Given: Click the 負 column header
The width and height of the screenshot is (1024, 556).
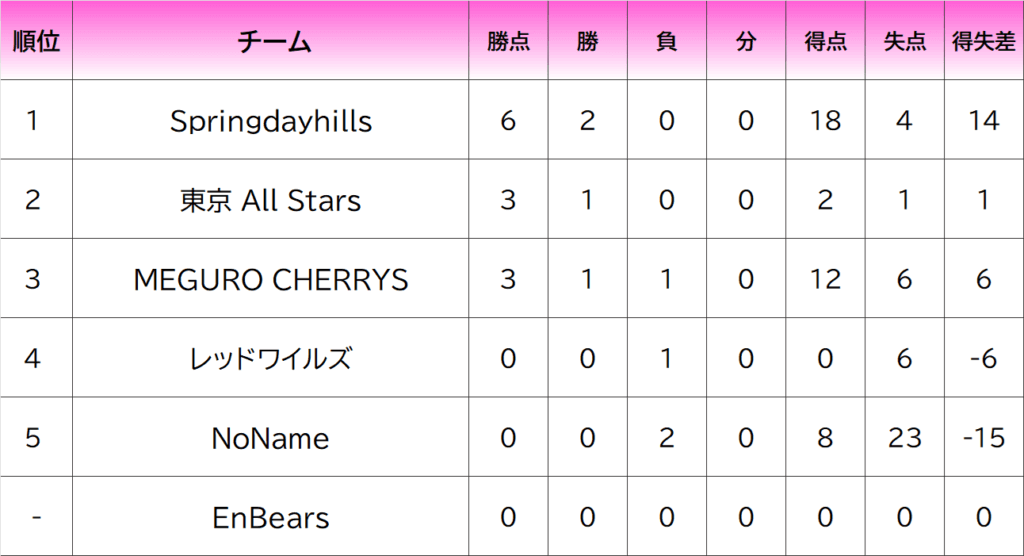Looking at the screenshot, I should [x=666, y=41].
